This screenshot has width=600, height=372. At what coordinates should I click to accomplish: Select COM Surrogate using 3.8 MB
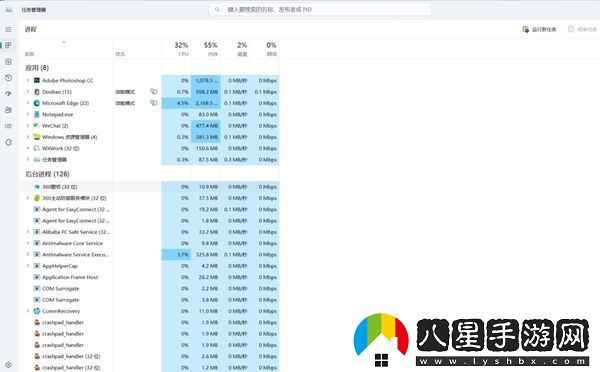60,300
